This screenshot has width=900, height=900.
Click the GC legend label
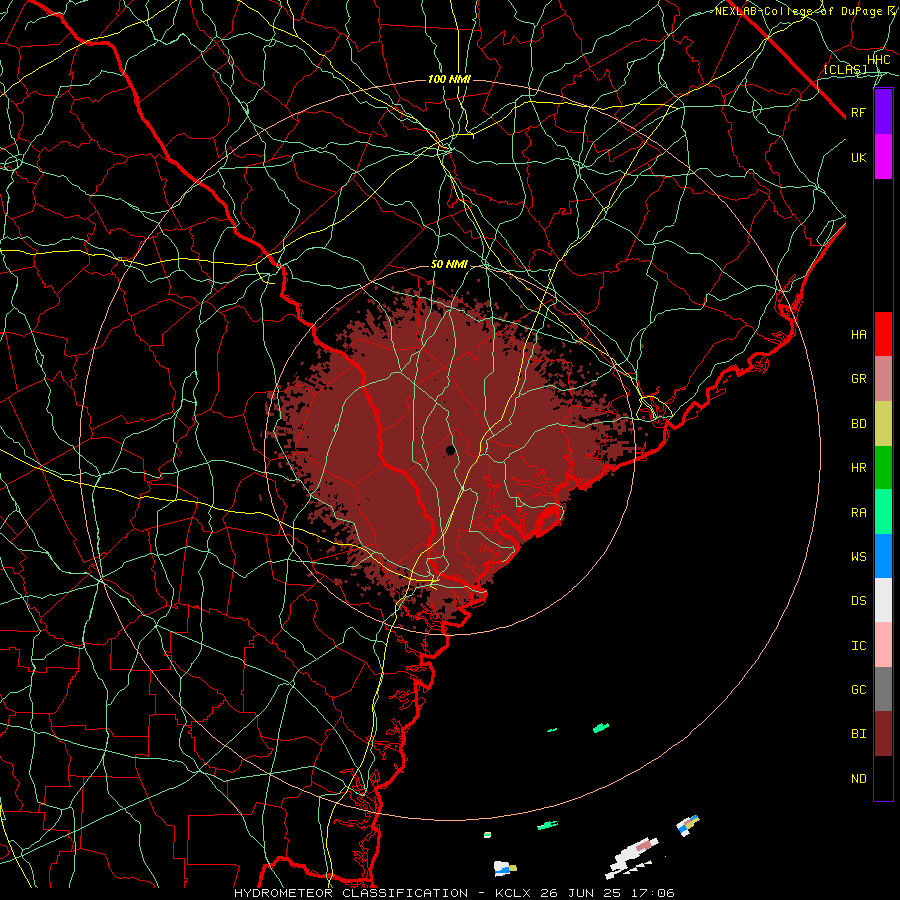[858, 689]
